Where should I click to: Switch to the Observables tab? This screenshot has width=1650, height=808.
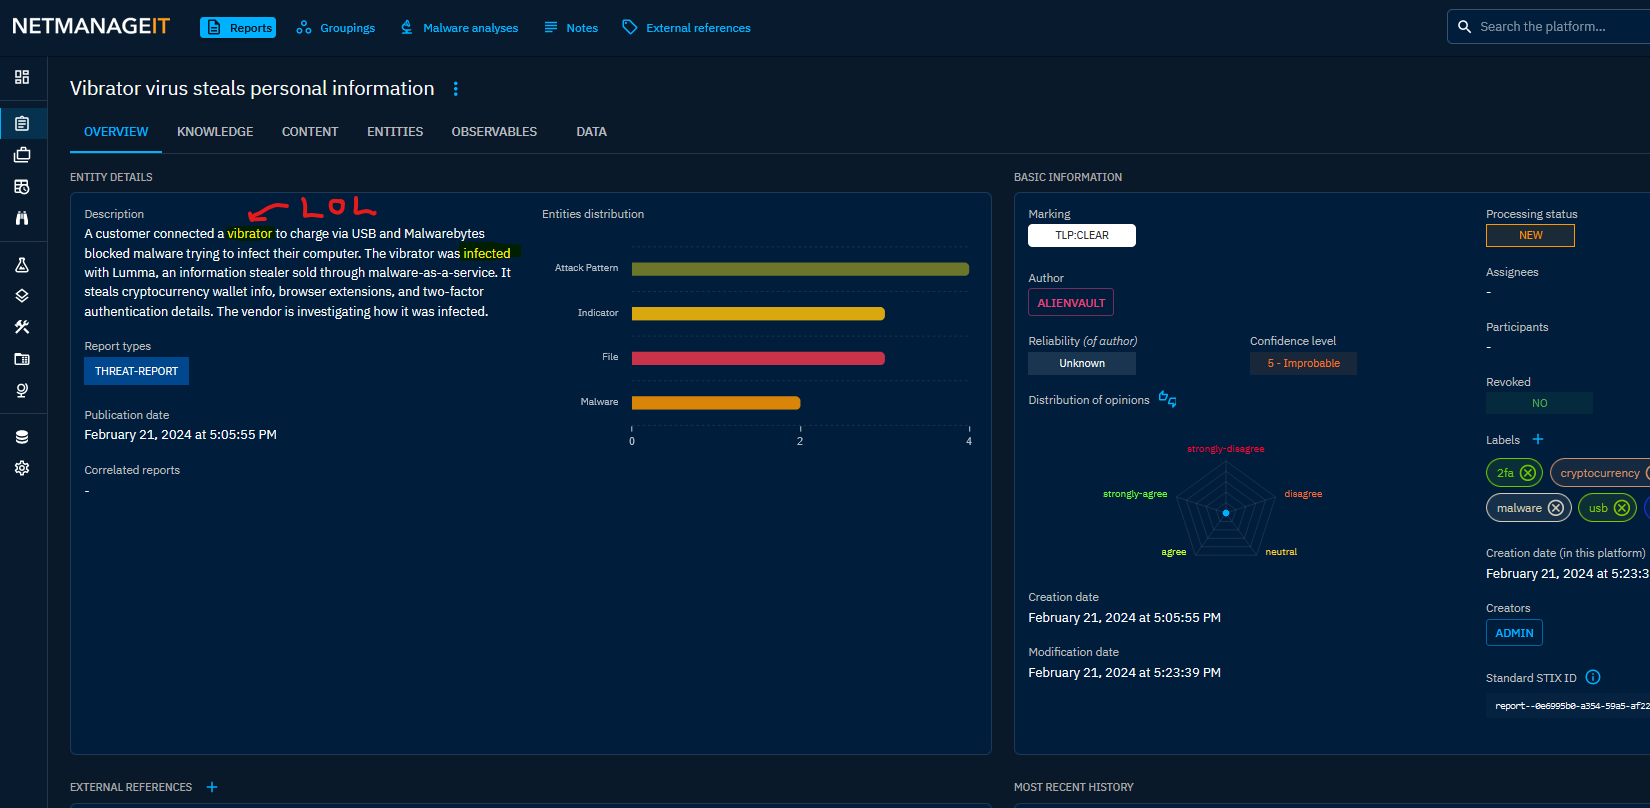coord(494,132)
